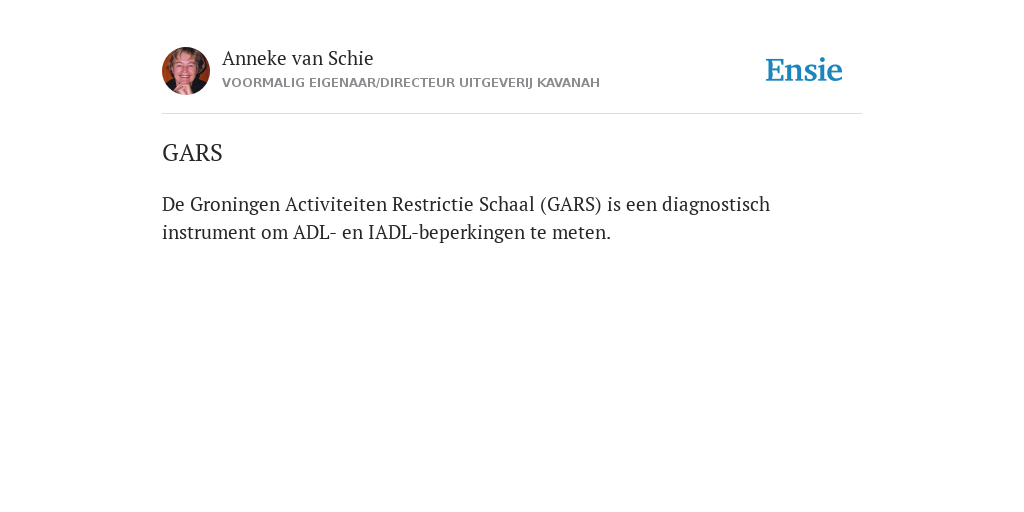Open the author name Anneke van Schie

tap(298, 58)
